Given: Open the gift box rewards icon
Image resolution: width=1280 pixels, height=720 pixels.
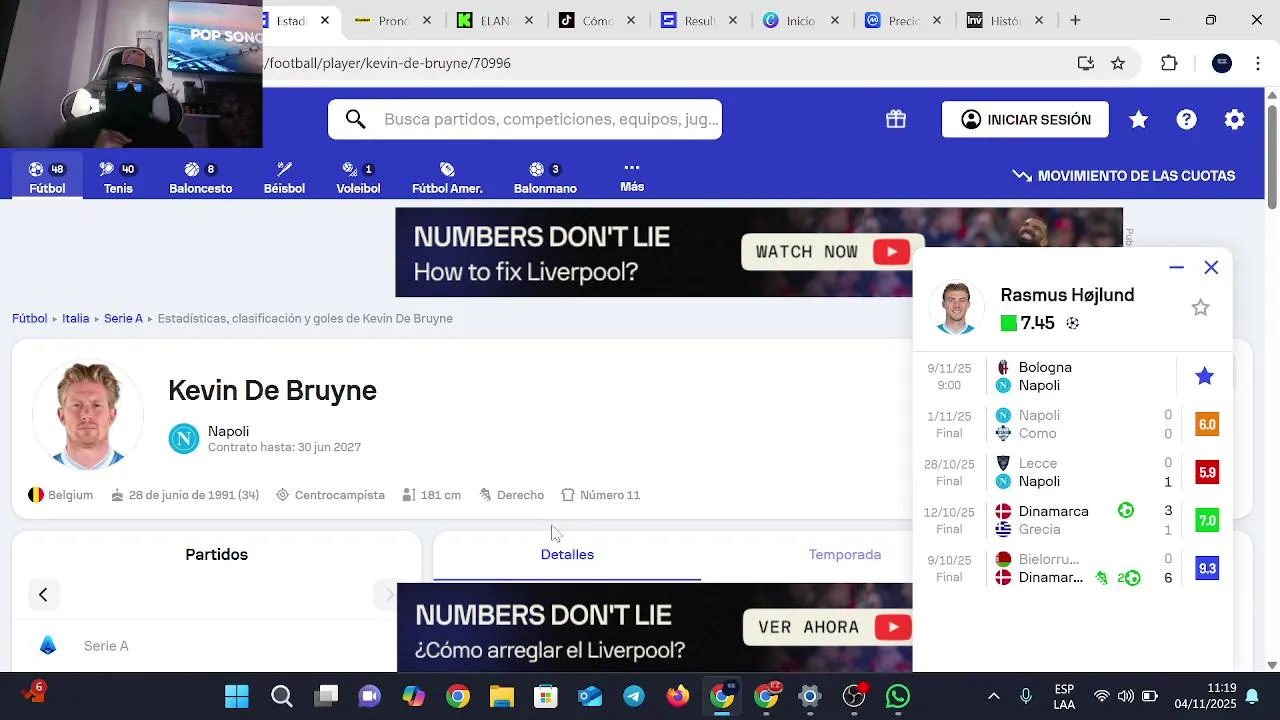Looking at the screenshot, I should 896,120.
